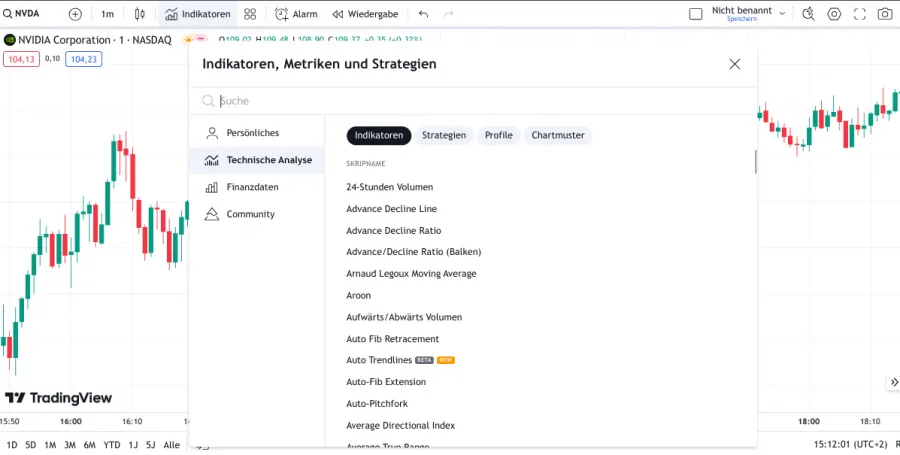Switch to the Chartmuster tab

tap(558, 136)
